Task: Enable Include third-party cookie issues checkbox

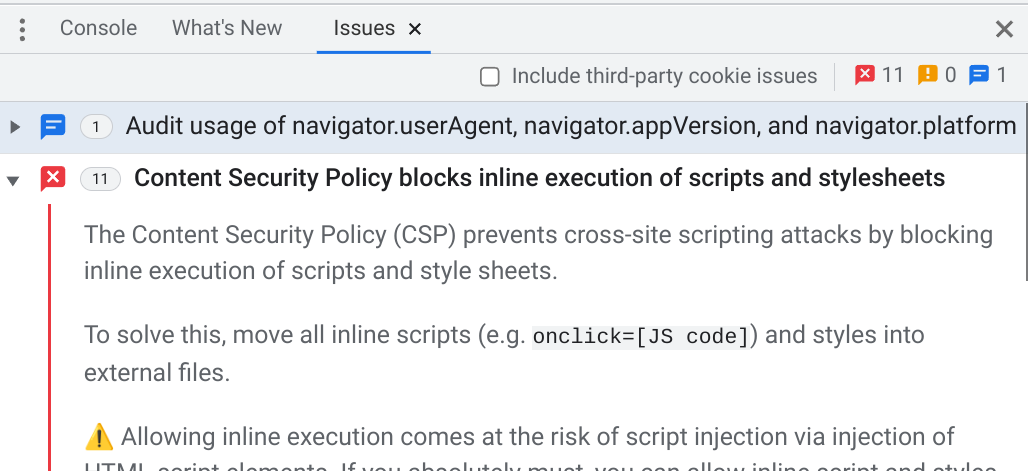Action: 490,76
